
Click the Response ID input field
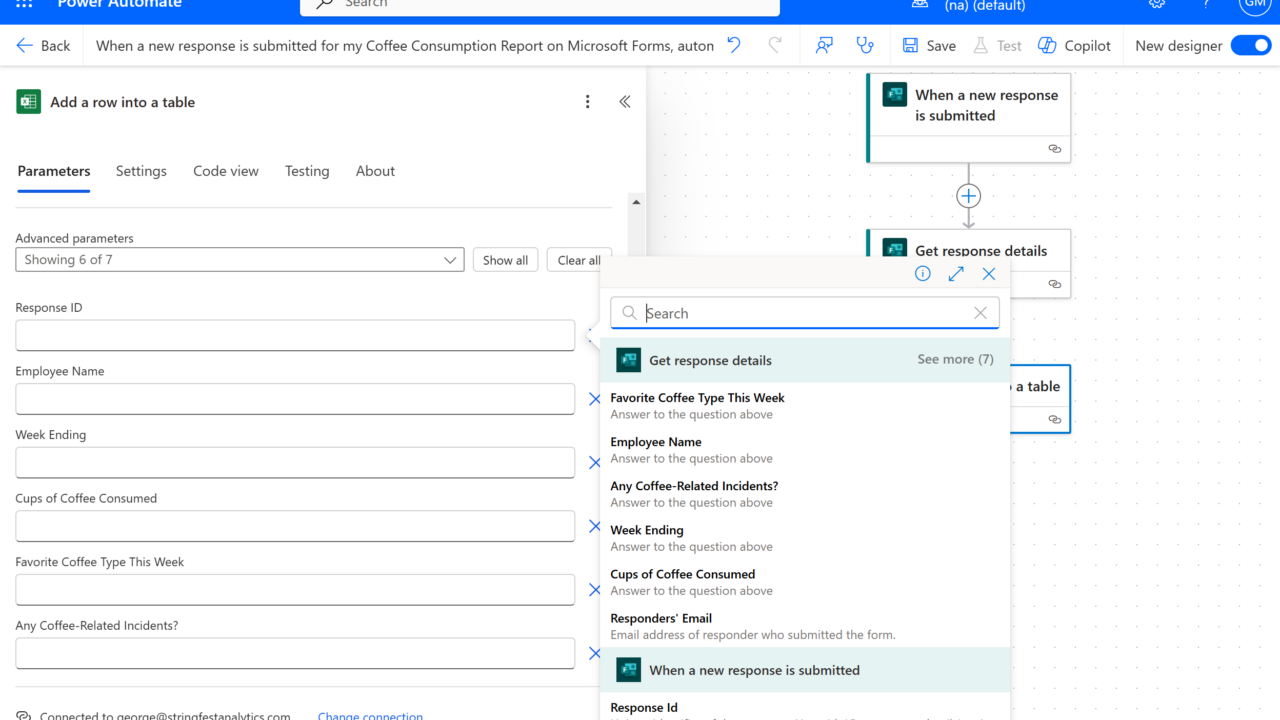[295, 336]
